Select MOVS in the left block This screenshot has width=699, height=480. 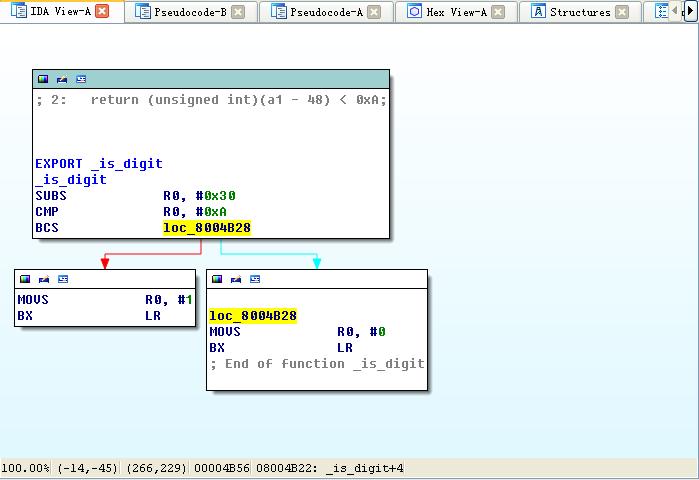(x=33, y=299)
